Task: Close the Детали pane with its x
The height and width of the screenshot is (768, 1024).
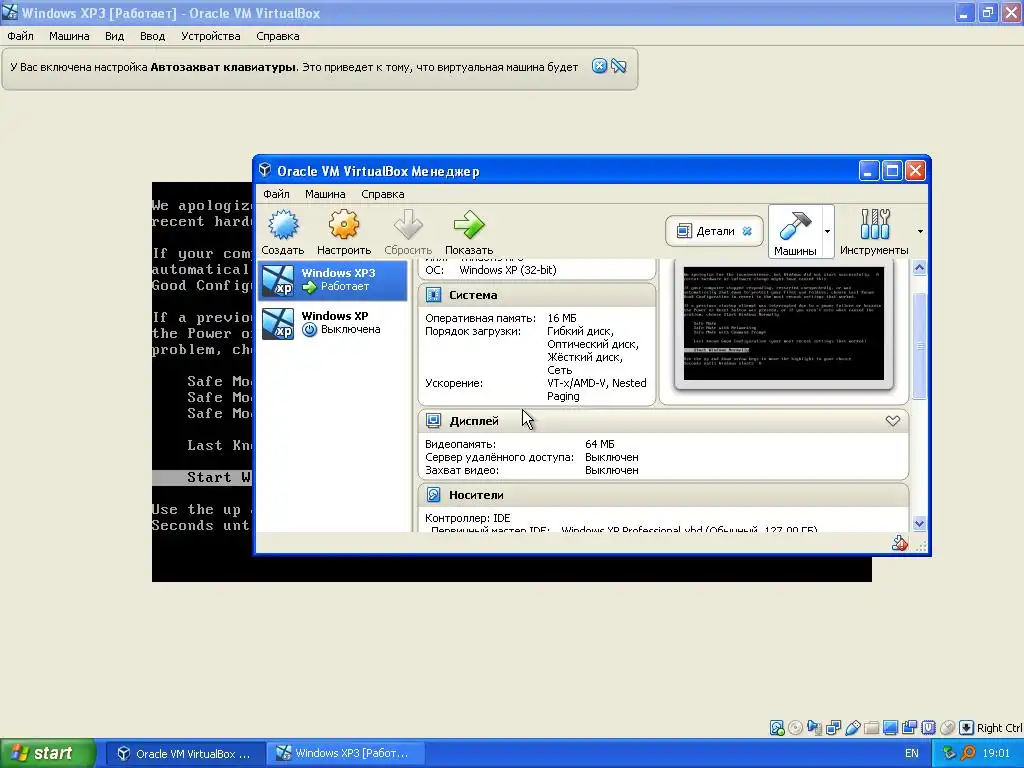Action: coord(747,231)
